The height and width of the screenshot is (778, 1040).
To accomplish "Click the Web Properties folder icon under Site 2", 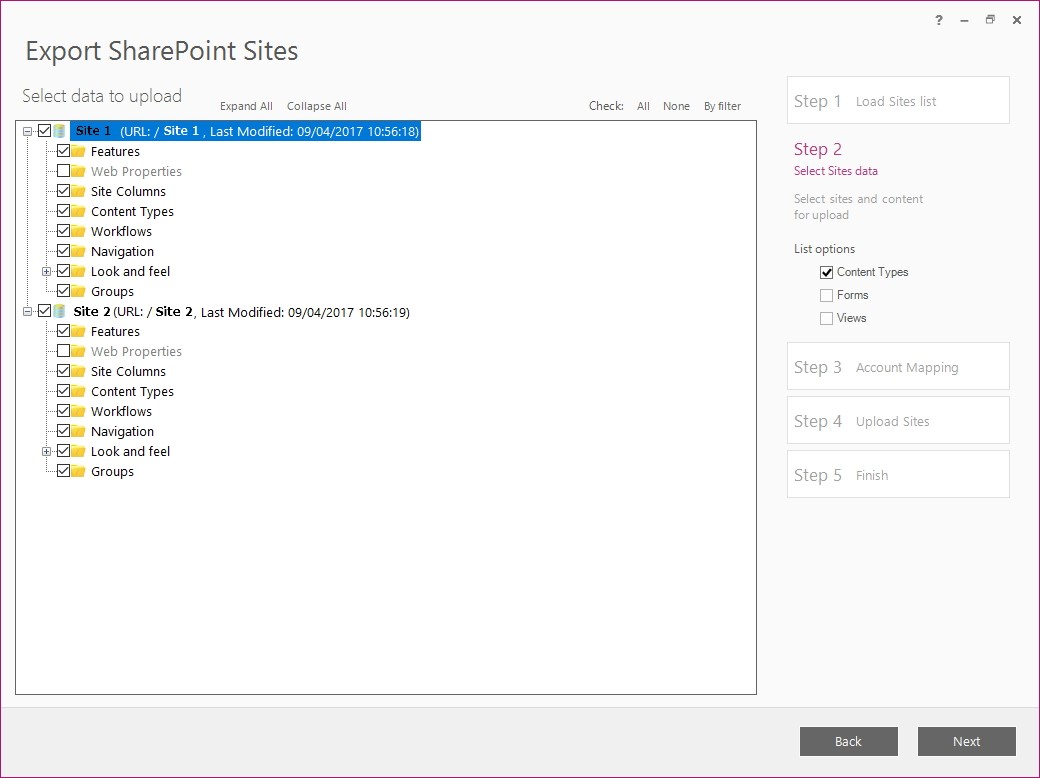I will point(78,351).
